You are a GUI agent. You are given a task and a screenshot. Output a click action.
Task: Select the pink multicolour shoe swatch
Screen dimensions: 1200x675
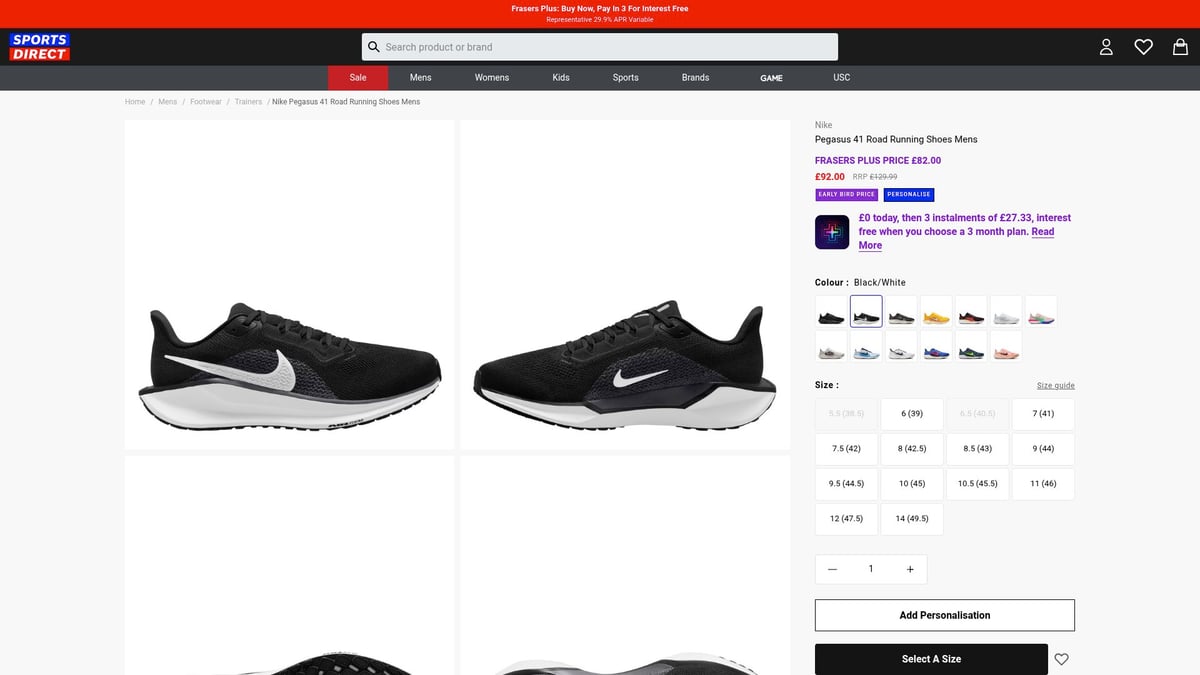[x=1041, y=312]
